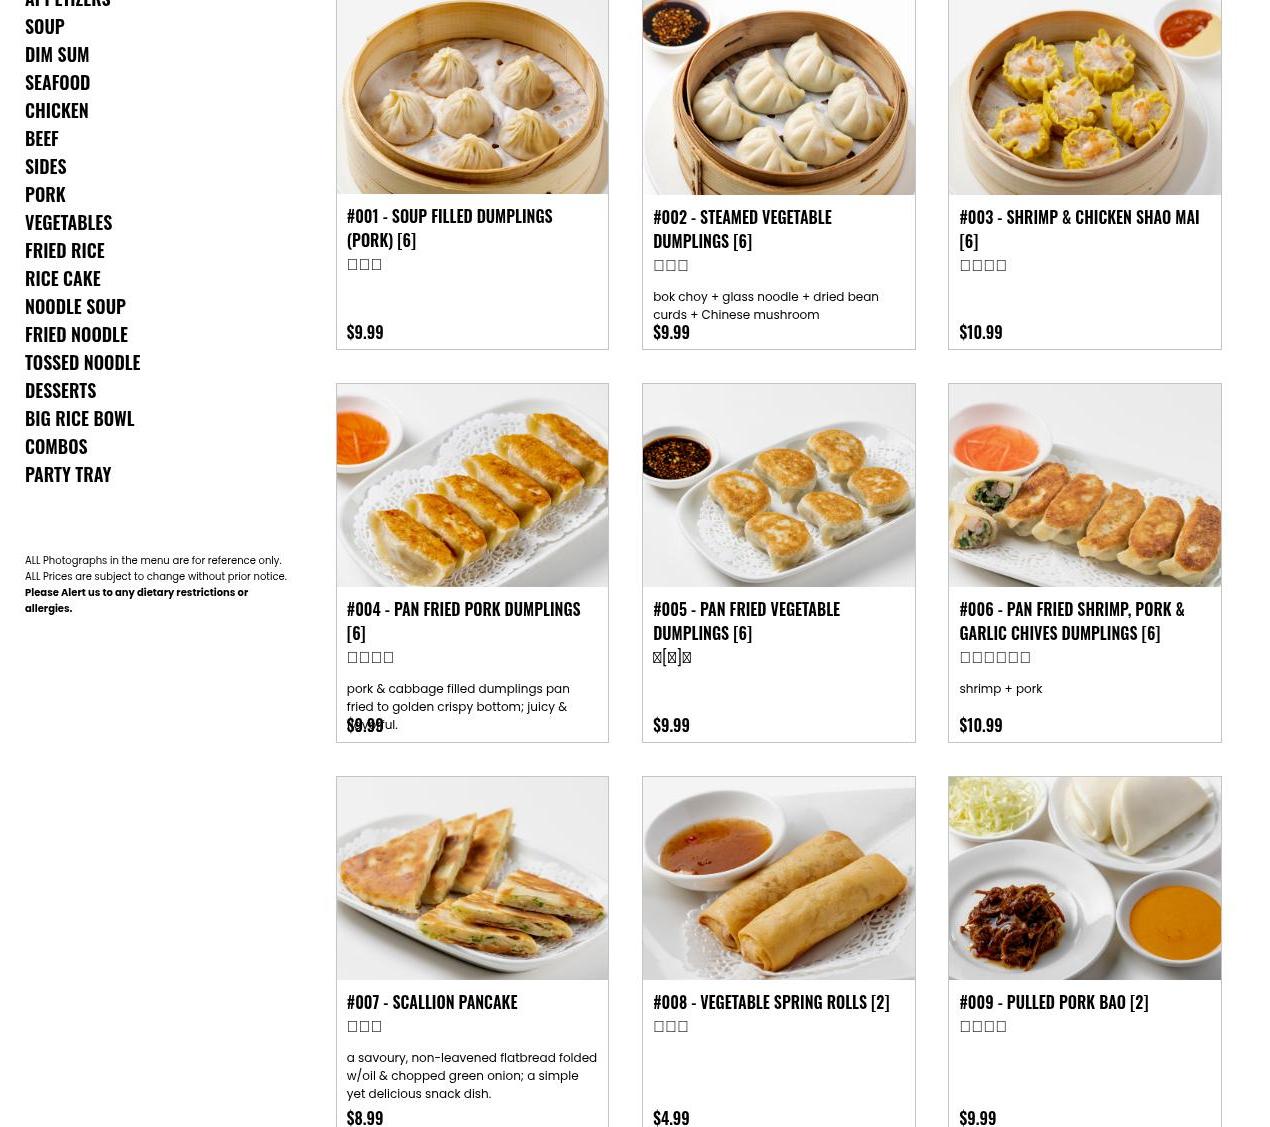The image size is (1270, 1127).
Task: Open the #006 Pan Fried Shrimp, Pork & Garlic Chives title
Action: [1072, 621]
